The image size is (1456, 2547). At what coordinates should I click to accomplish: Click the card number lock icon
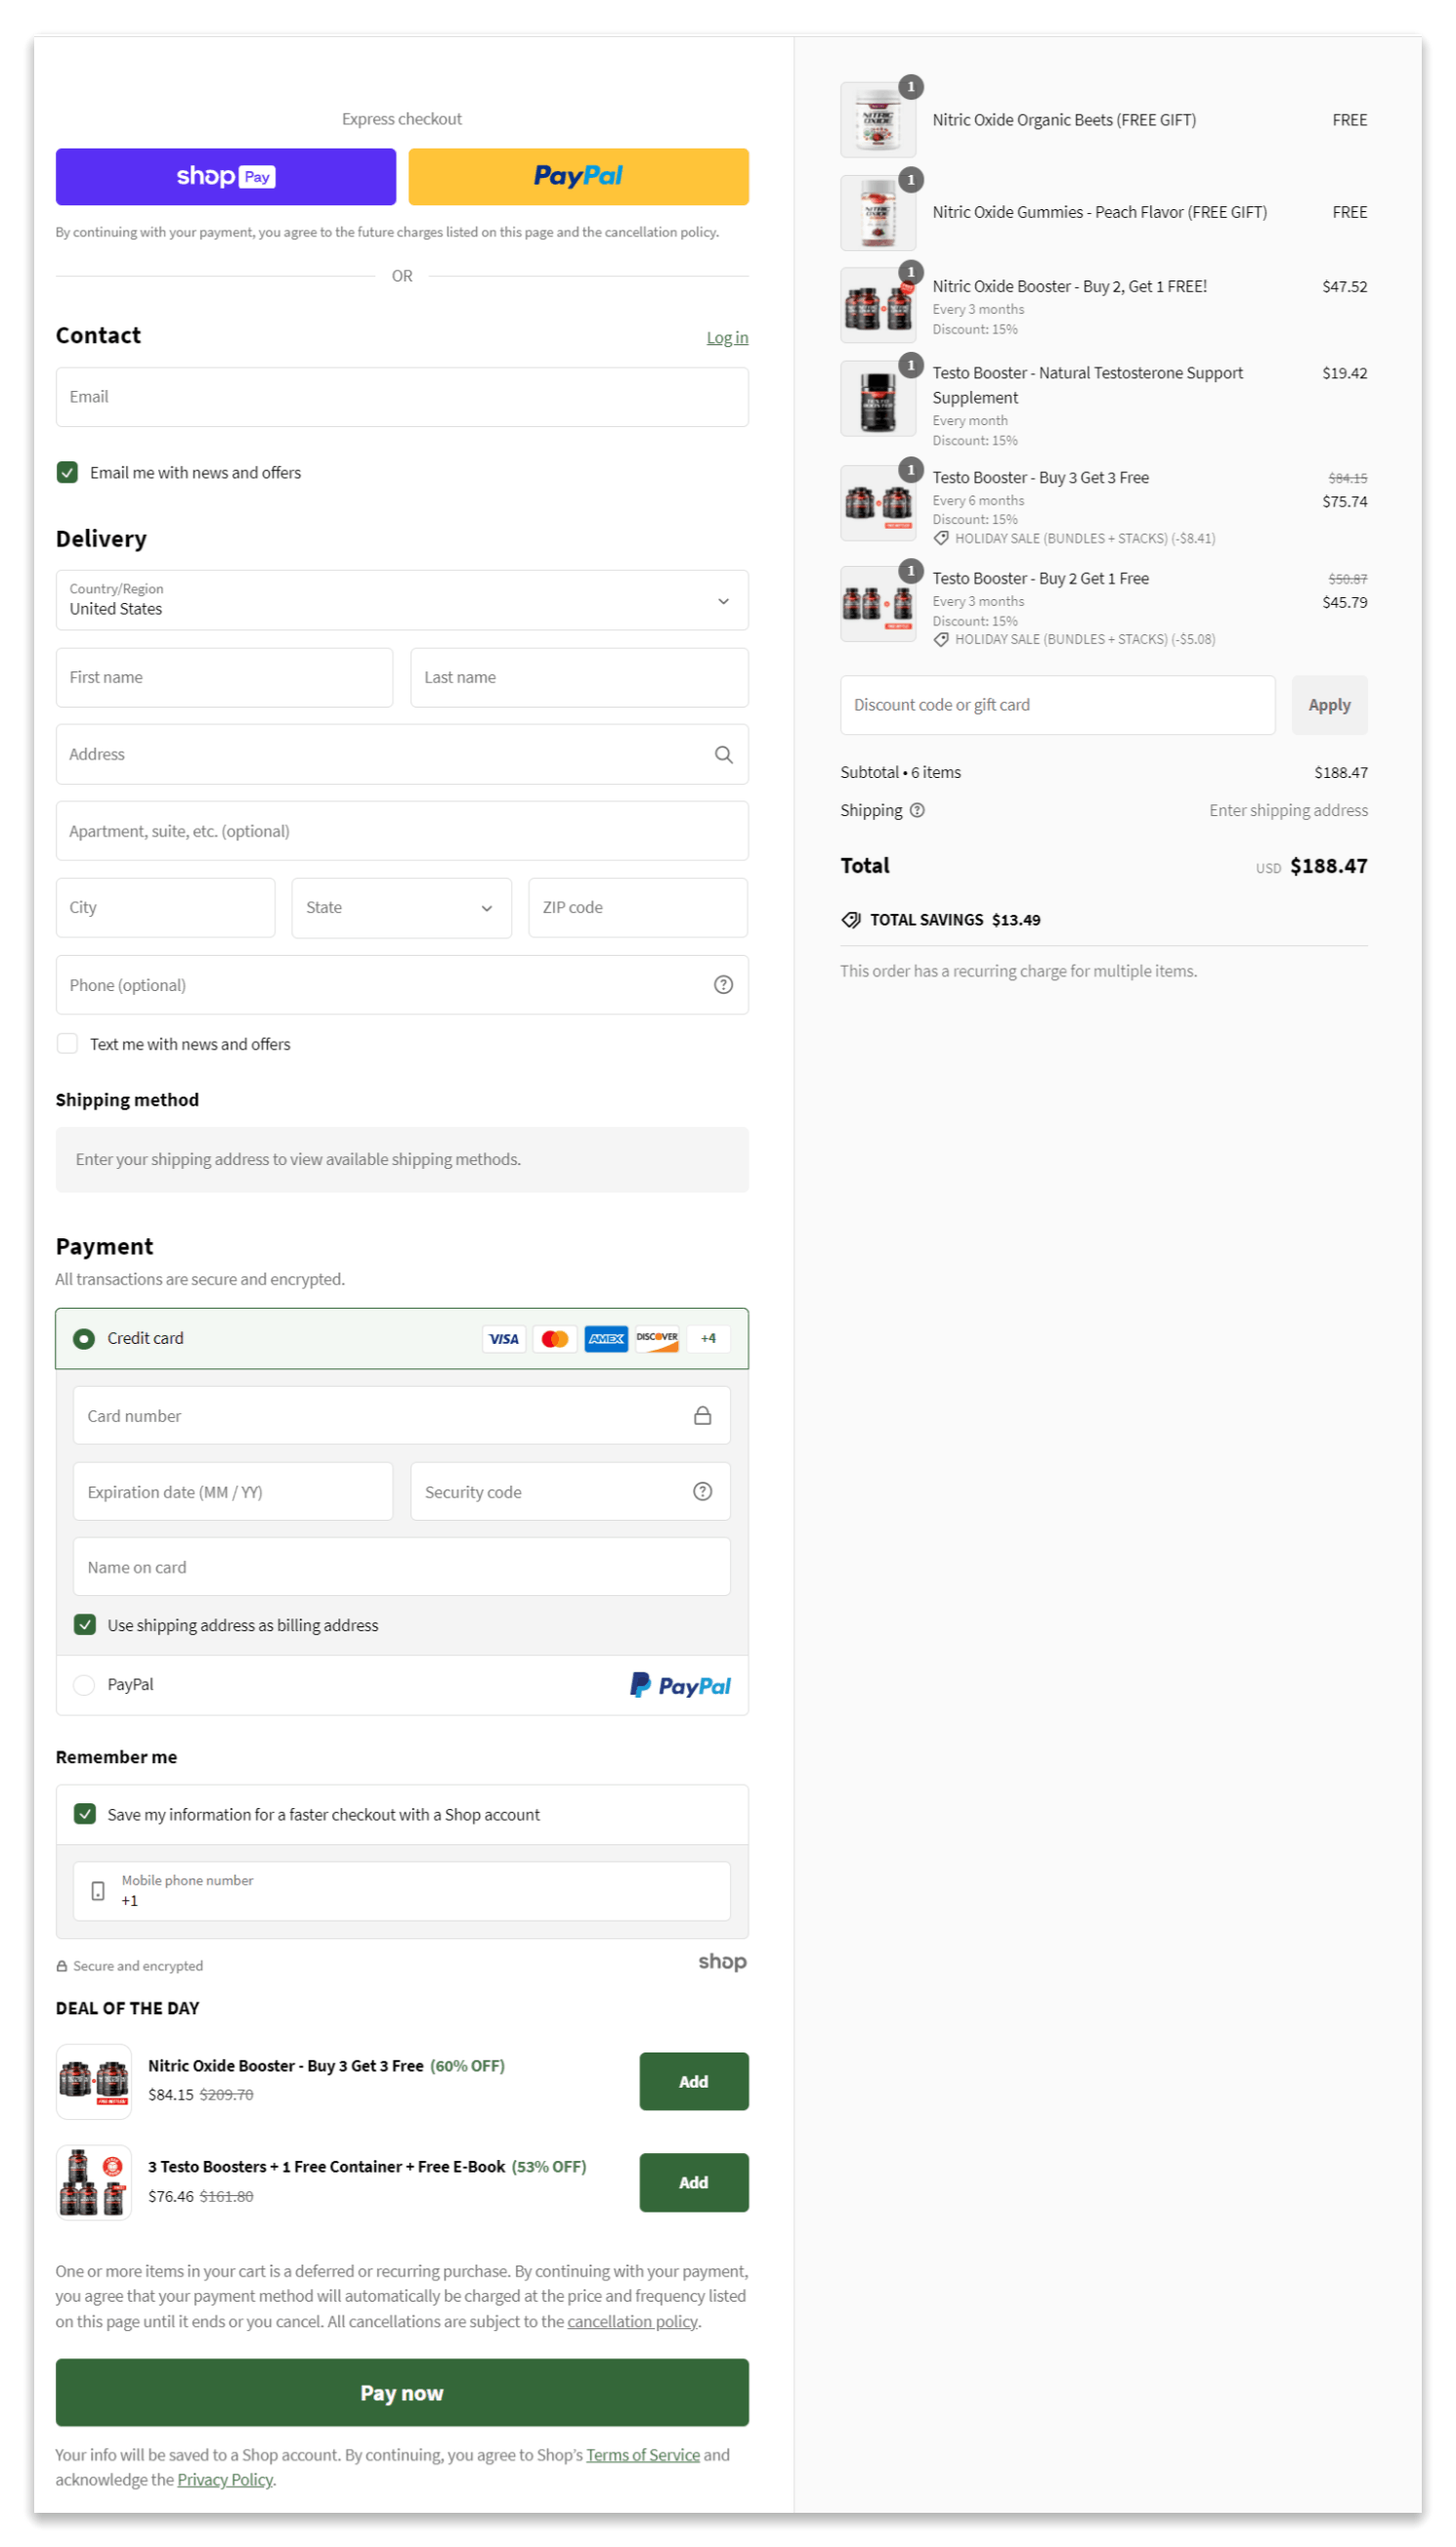pos(702,1414)
